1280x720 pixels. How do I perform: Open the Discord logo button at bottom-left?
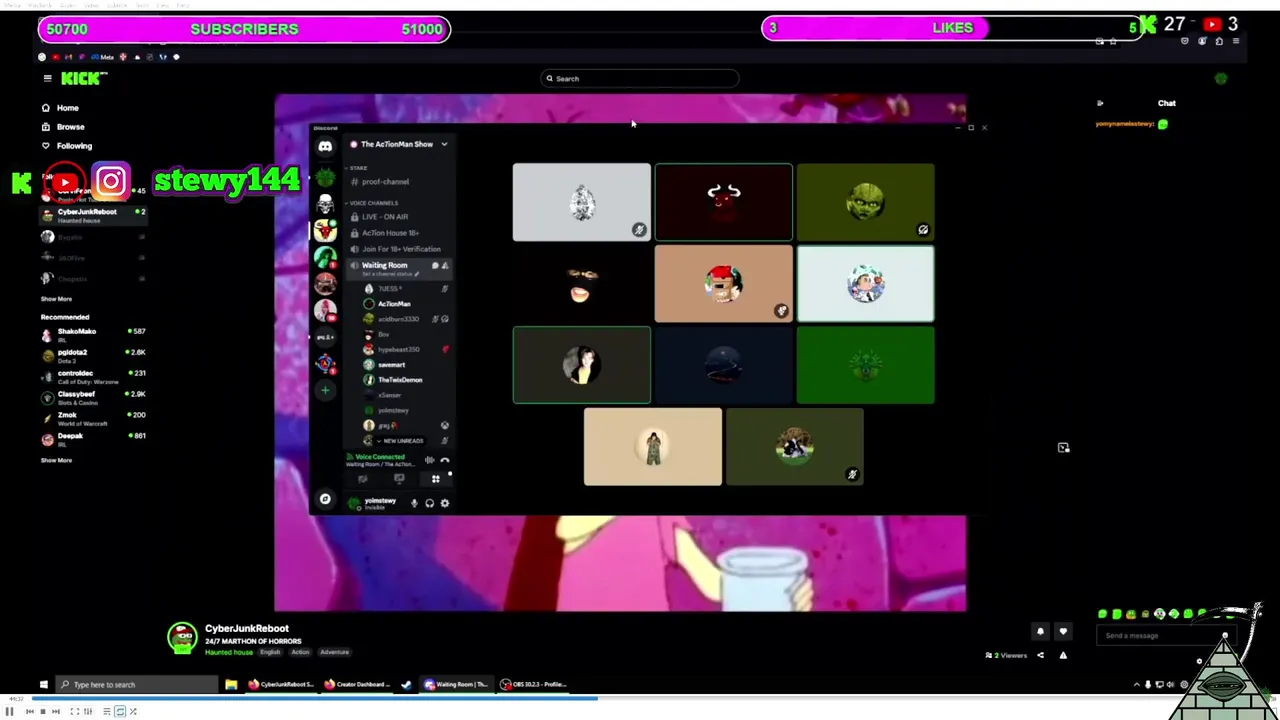pyautogui.click(x=325, y=499)
